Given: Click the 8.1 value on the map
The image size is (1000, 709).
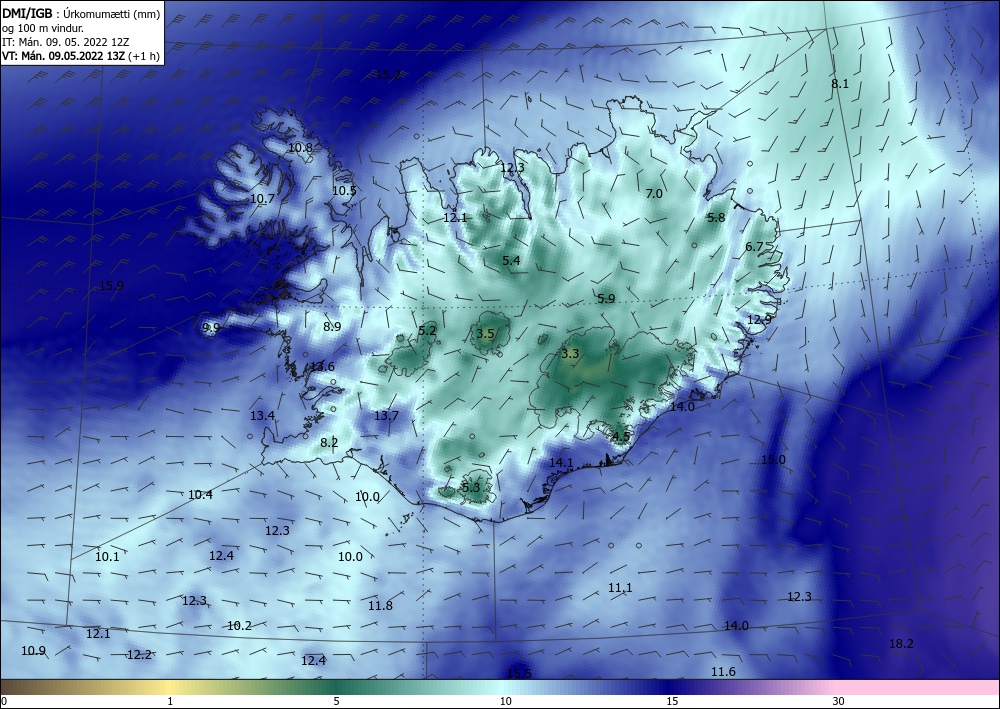Looking at the screenshot, I should (x=840, y=84).
